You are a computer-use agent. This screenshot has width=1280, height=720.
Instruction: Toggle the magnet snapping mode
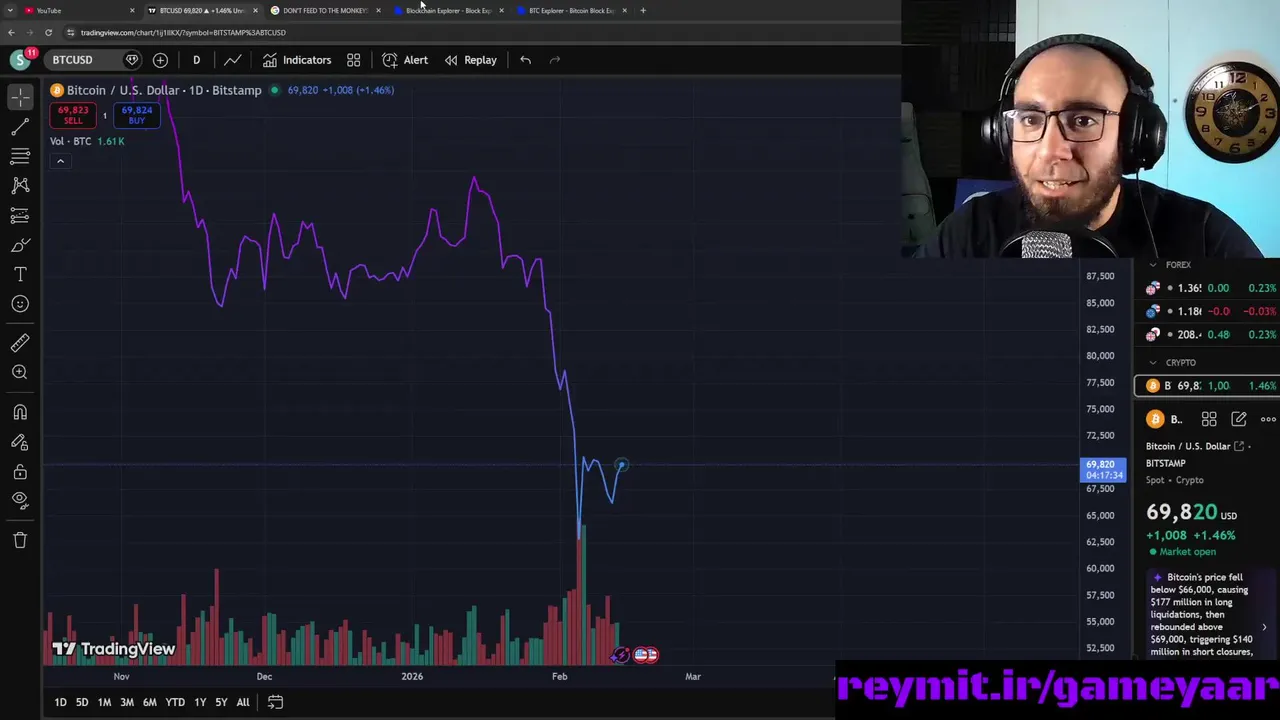pos(20,412)
